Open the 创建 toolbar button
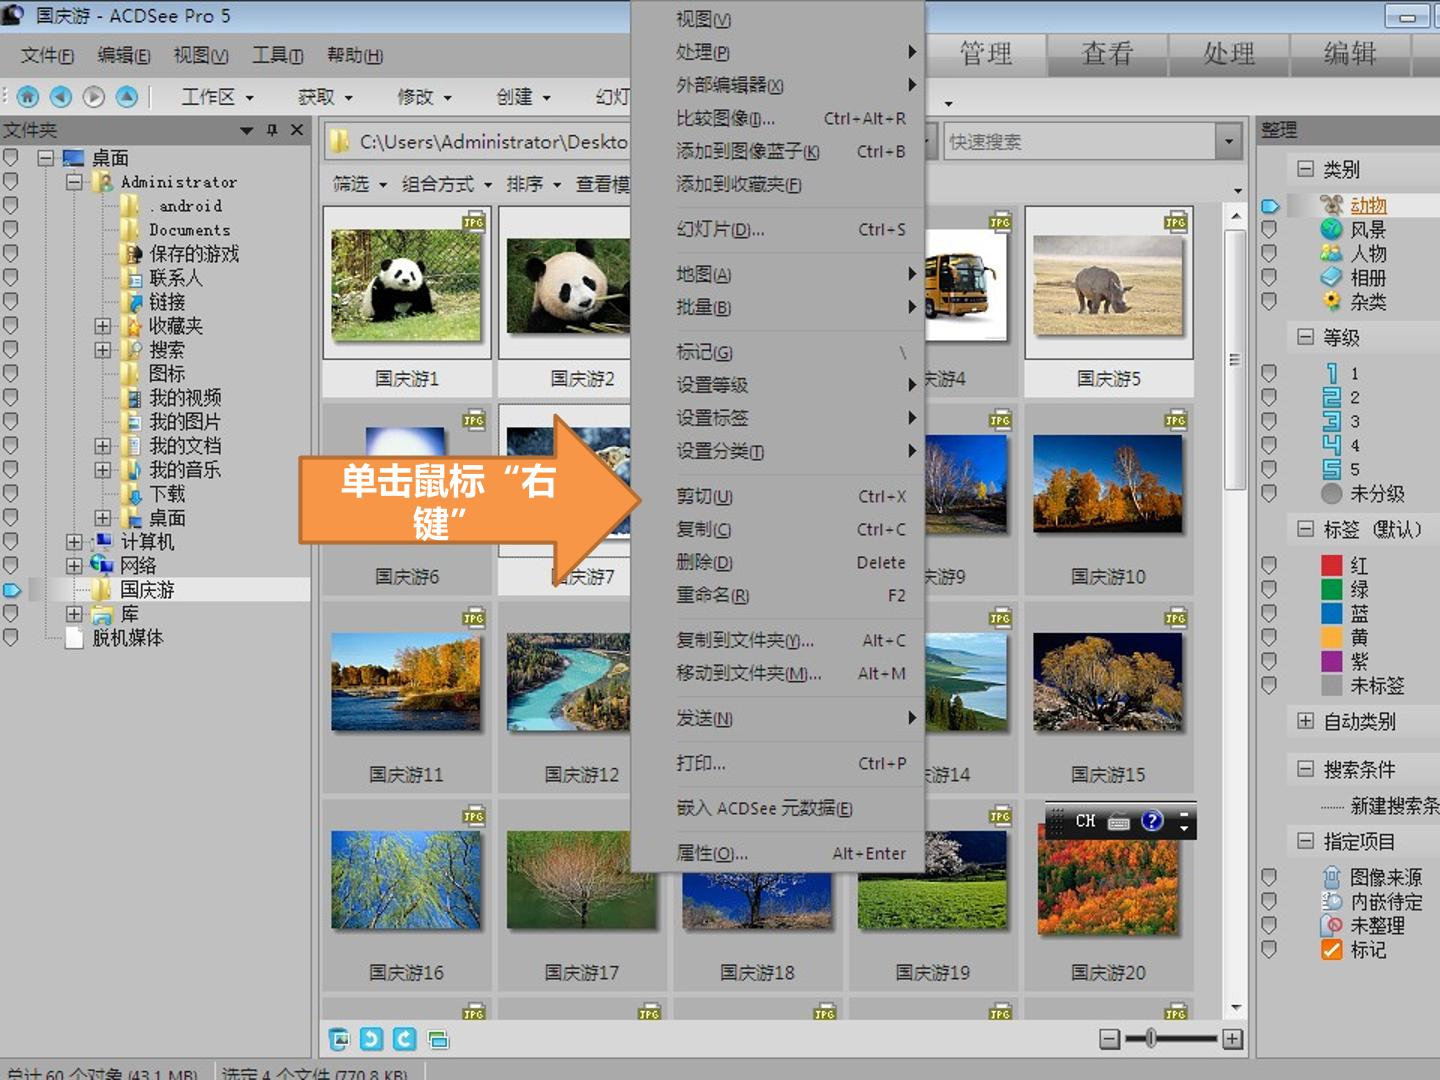 (x=524, y=97)
